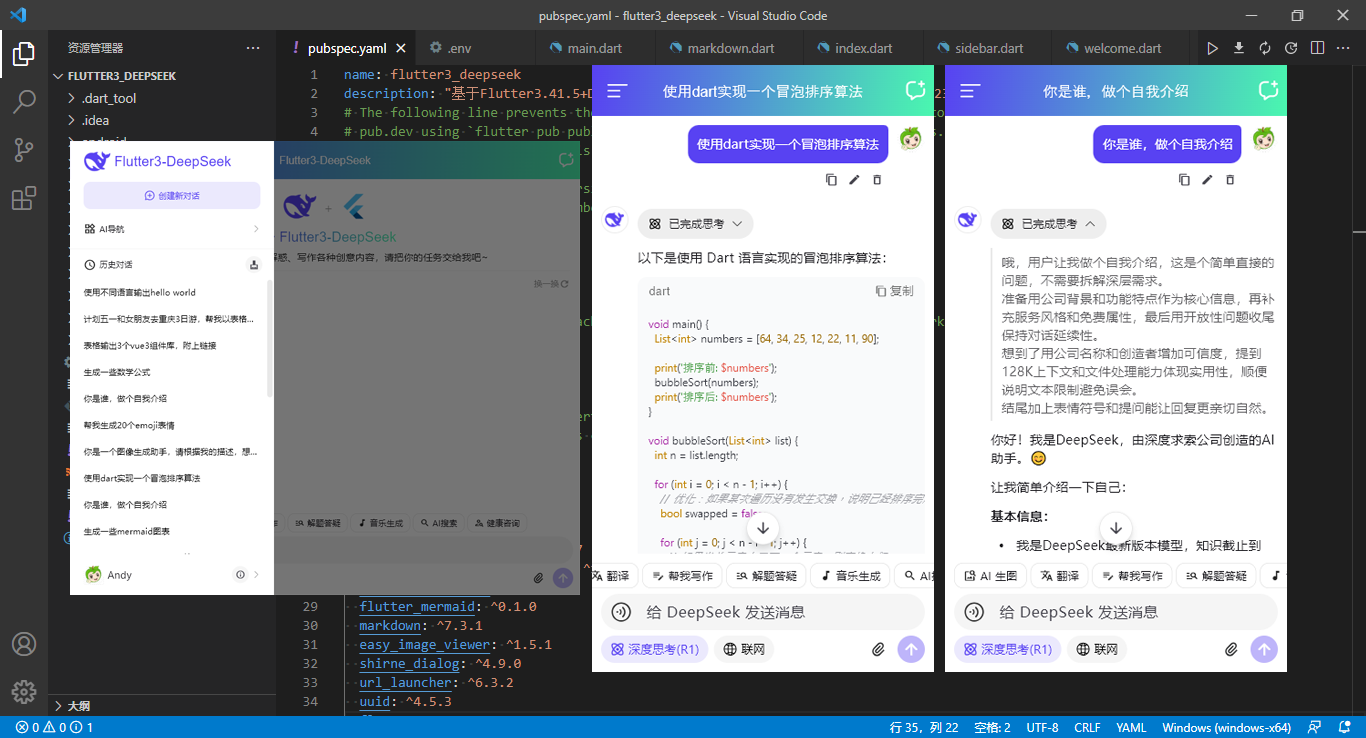Copy the 你是谁，做个自我介绍 message via copy icon
The width and height of the screenshot is (1366, 738).
[1184, 180]
